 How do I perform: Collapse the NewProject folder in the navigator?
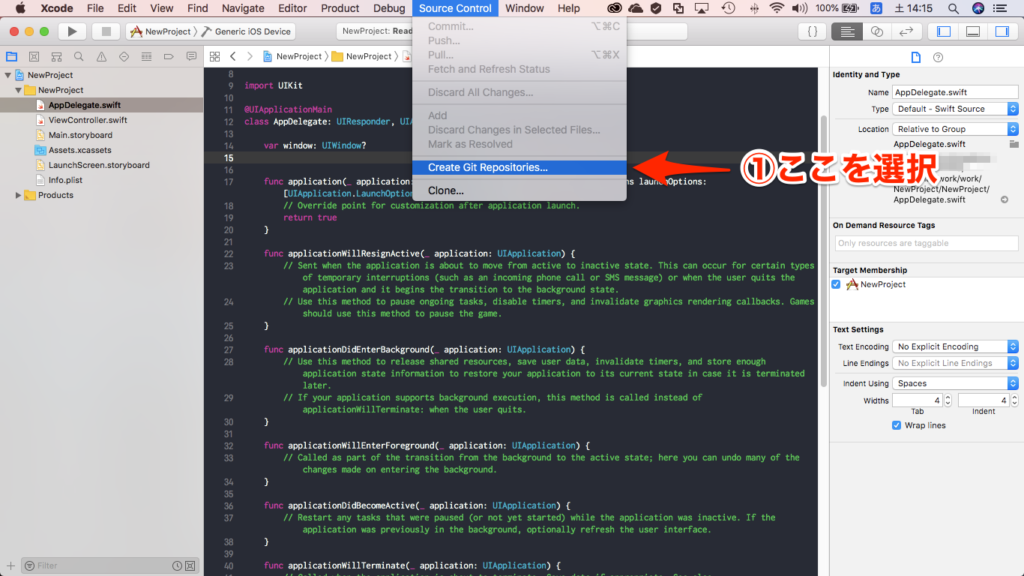pyautogui.click(x=19, y=89)
